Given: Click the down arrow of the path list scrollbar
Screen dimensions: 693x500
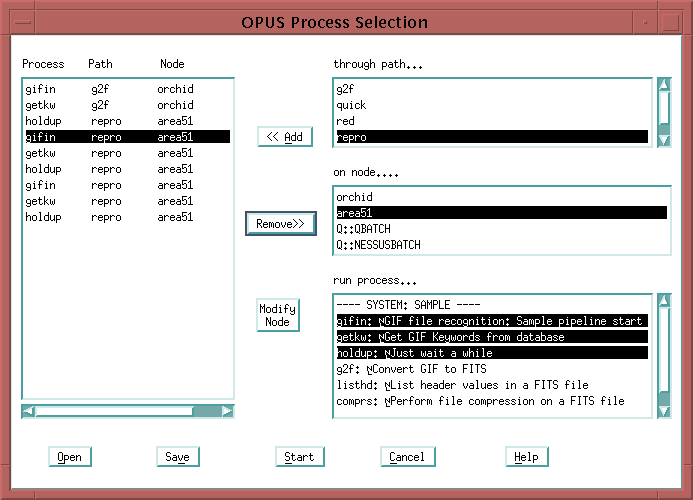Looking at the screenshot, I should point(663,140).
